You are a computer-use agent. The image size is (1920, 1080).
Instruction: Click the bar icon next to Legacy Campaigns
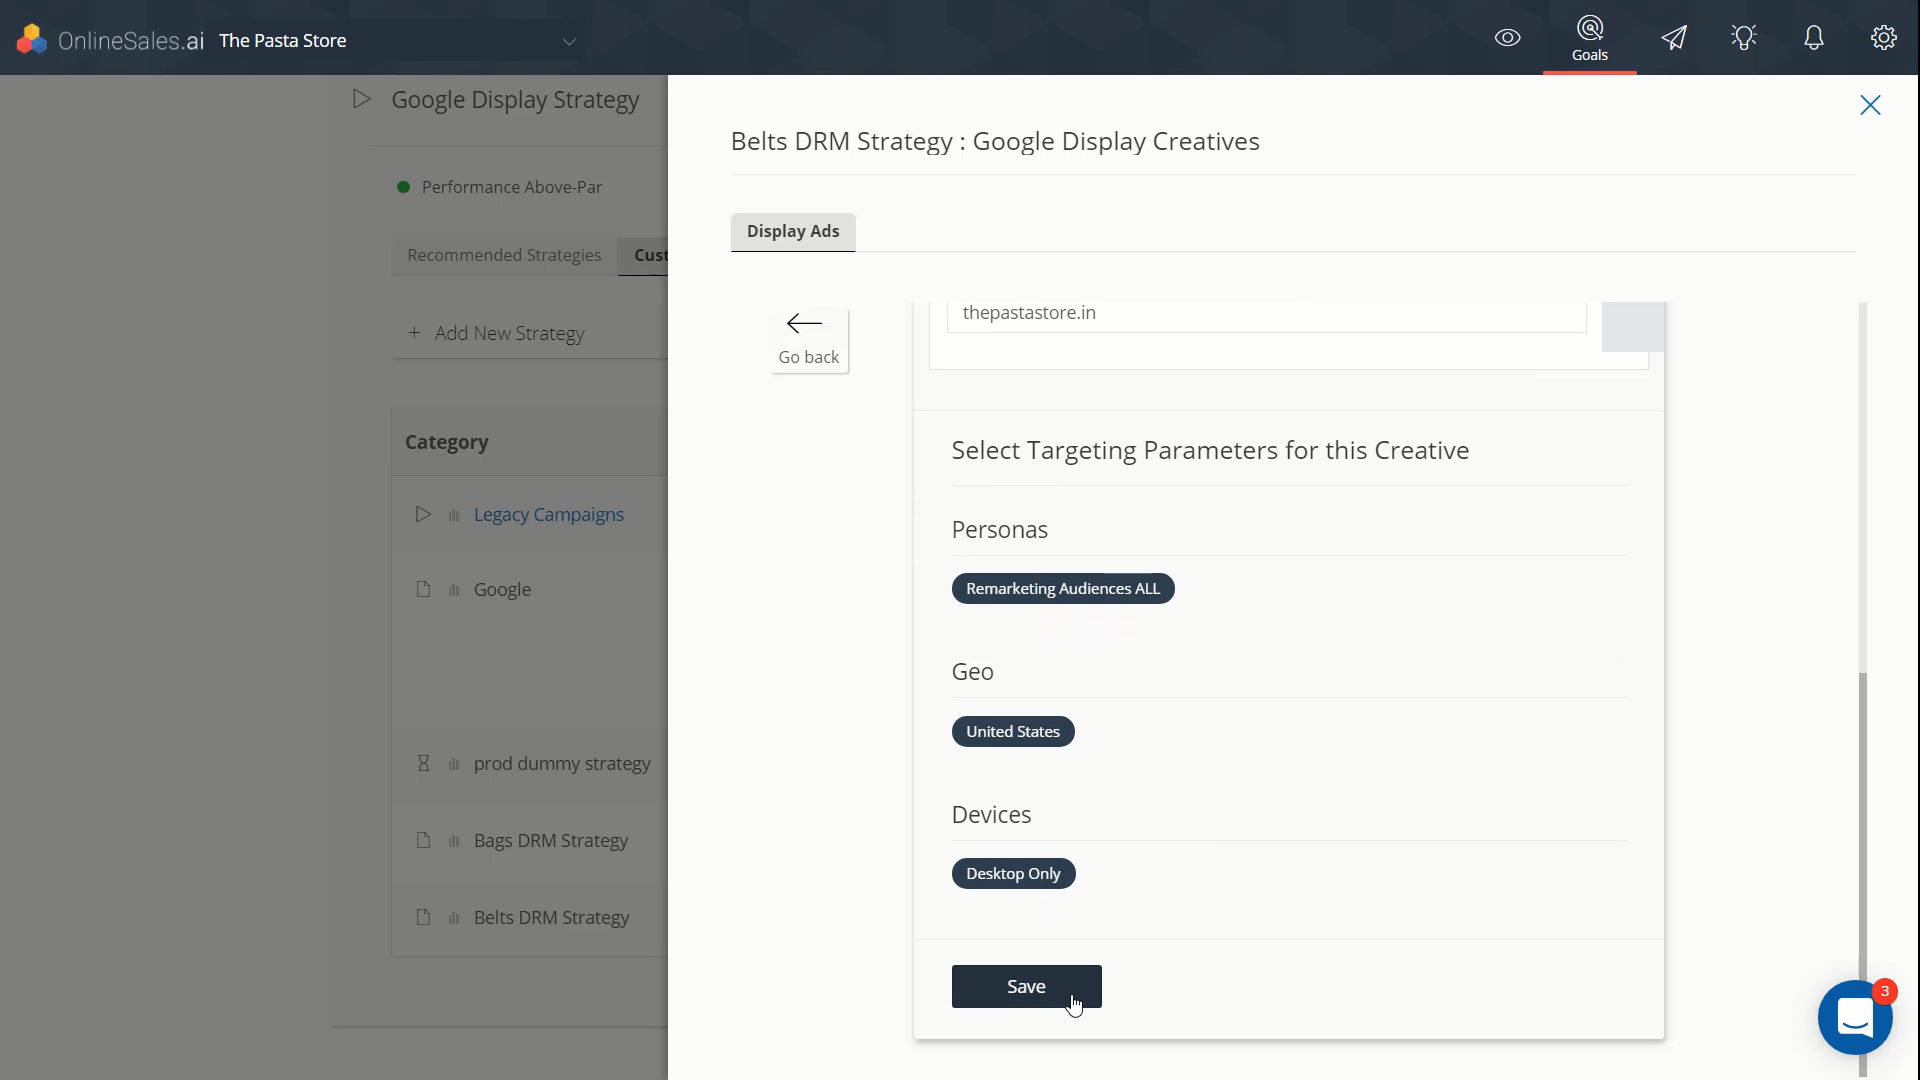[x=454, y=515]
